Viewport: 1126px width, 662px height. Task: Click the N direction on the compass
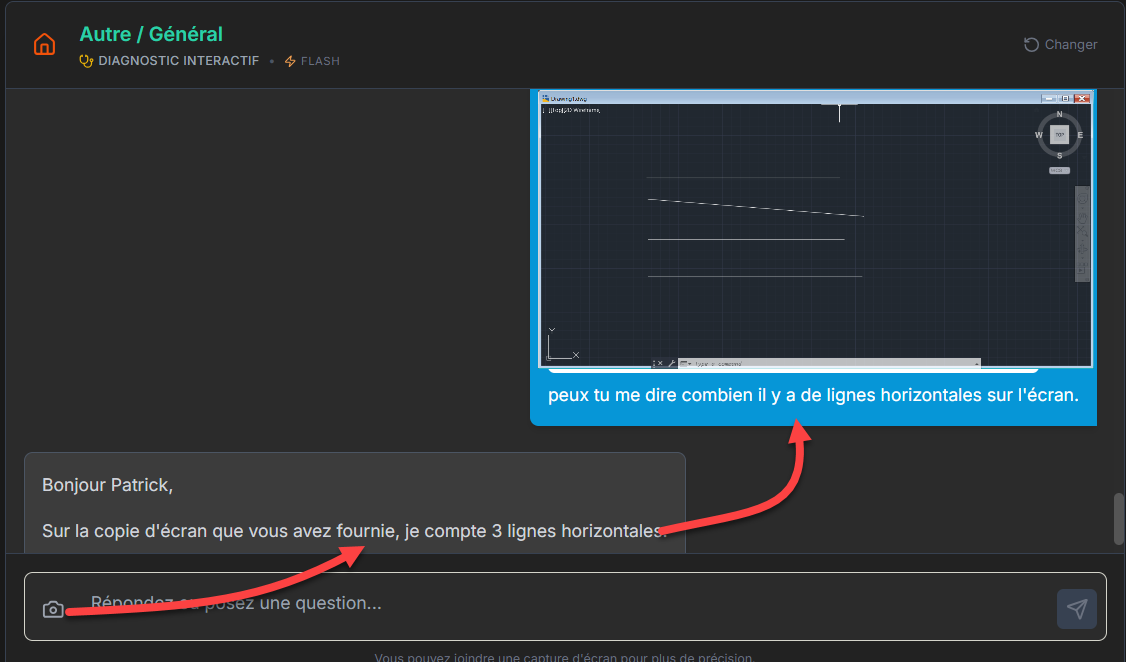1059,114
